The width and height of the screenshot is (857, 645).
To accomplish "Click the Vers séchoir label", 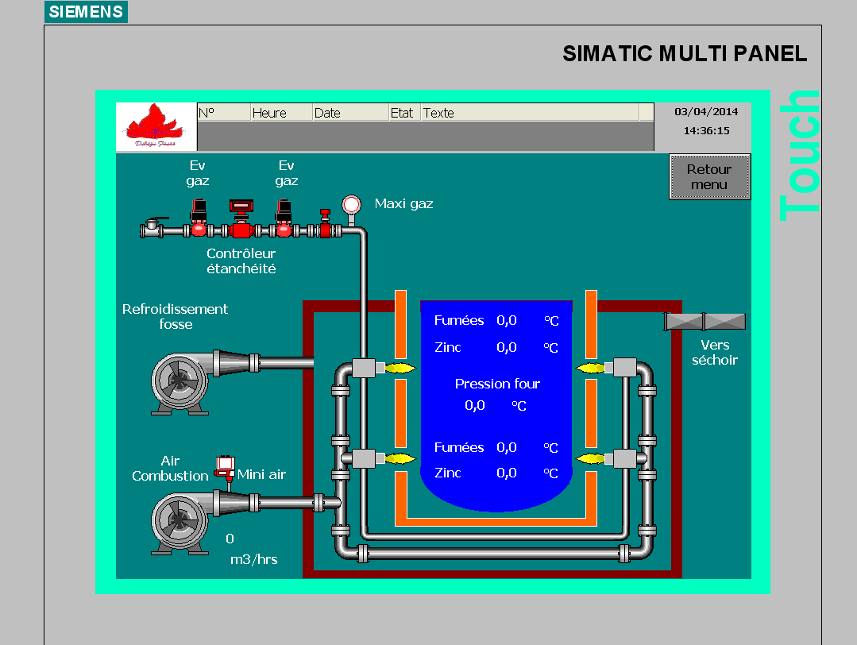I will click(715, 353).
